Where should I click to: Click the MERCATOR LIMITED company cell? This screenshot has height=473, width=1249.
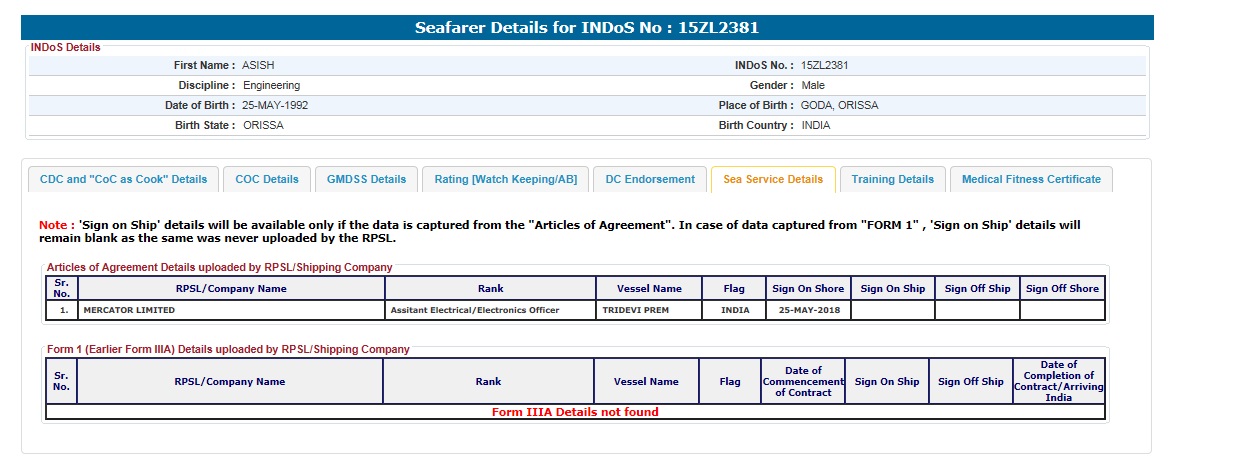129,311
